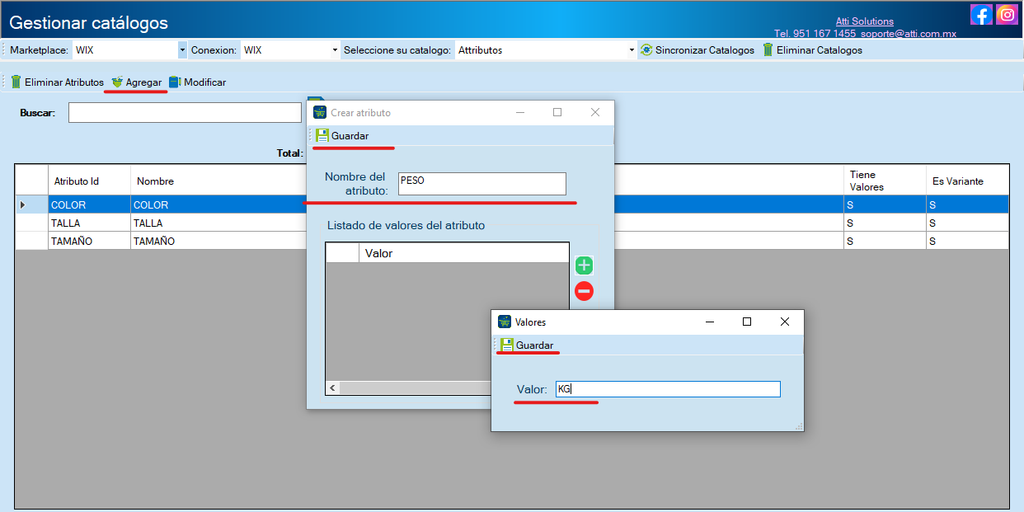The image size is (1024, 512).
Task: Open the Instagram icon link
Action: pyautogui.click(x=1007, y=14)
